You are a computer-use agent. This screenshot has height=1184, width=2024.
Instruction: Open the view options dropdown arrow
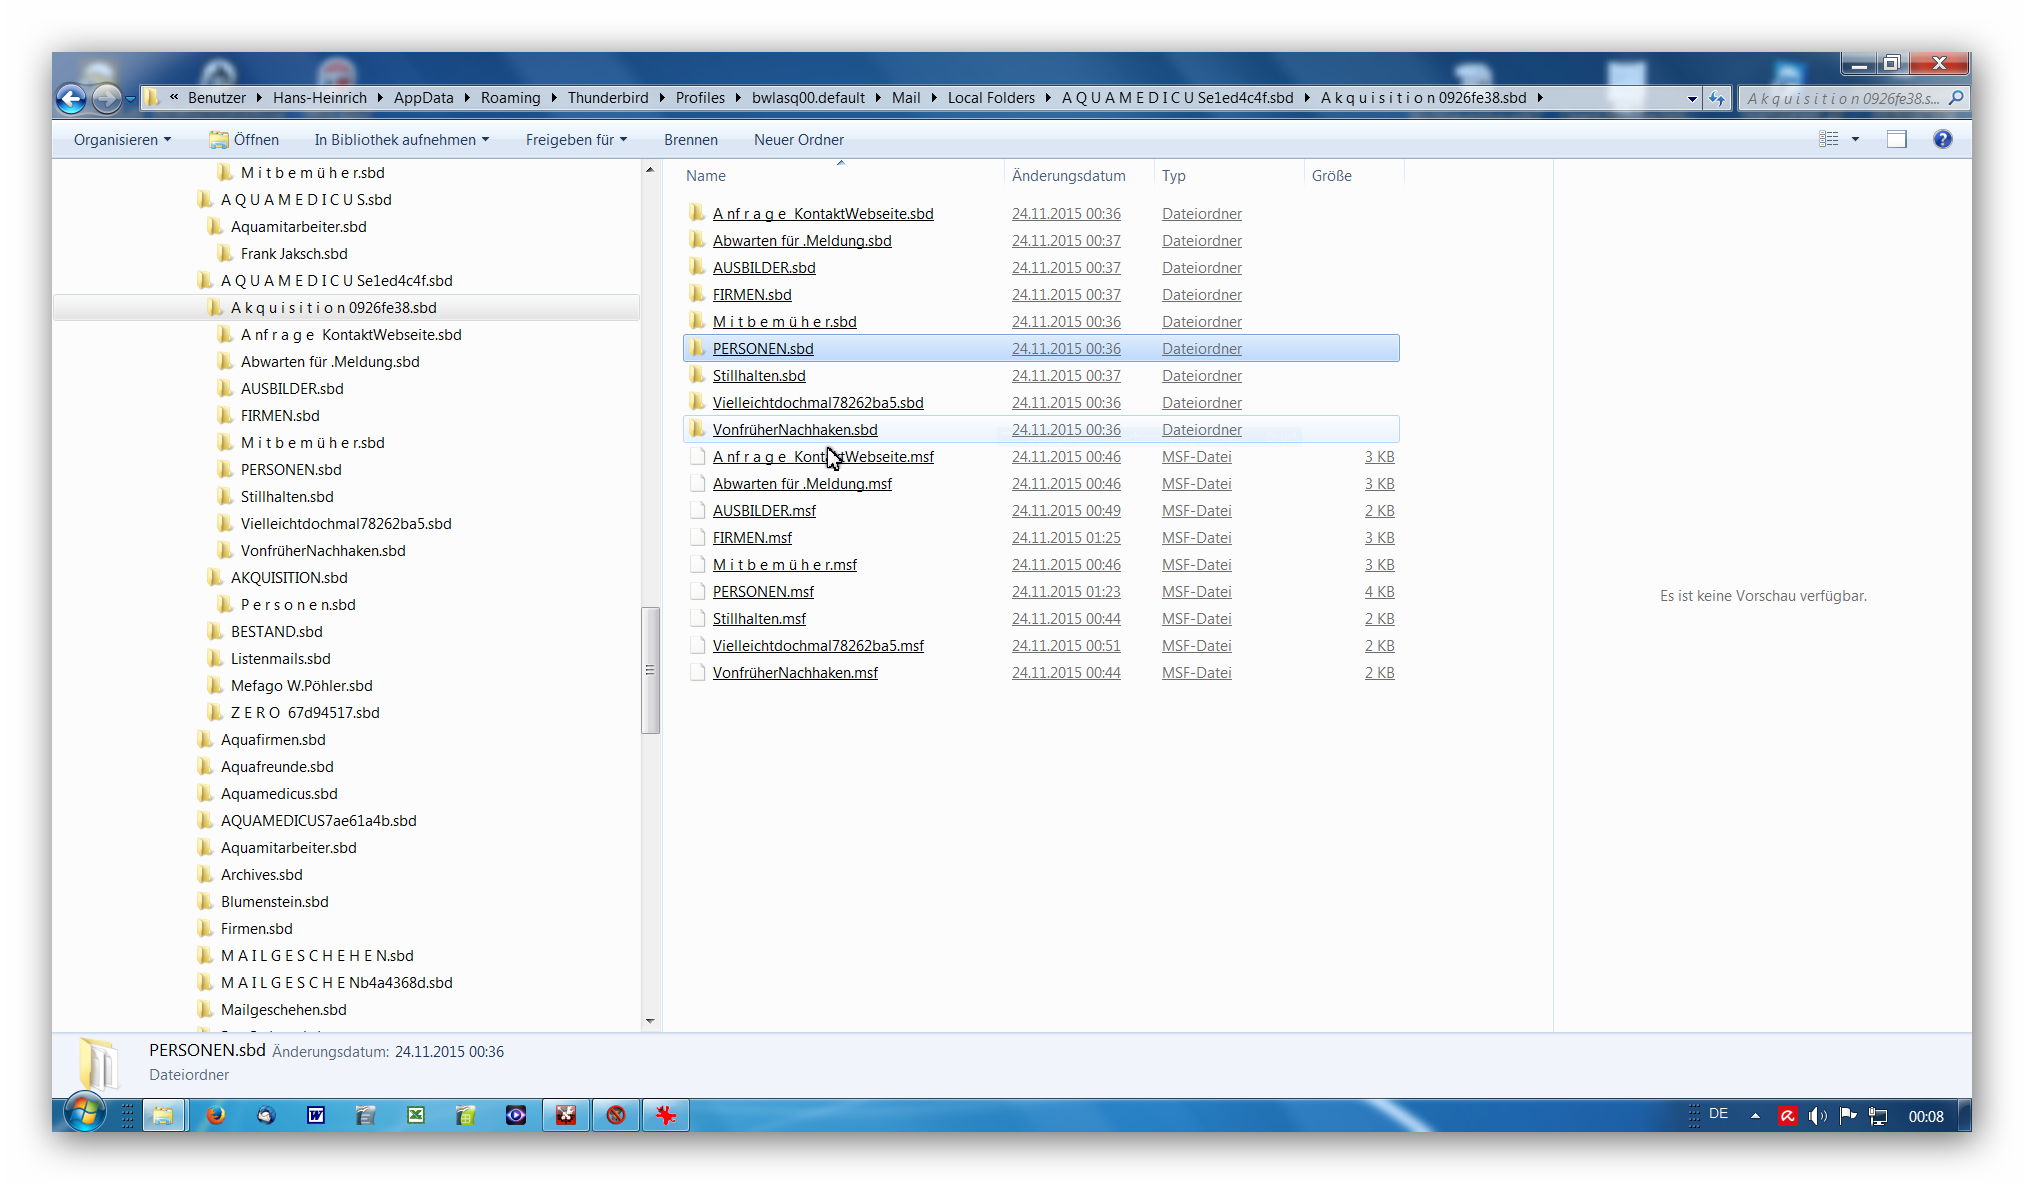(x=1855, y=139)
